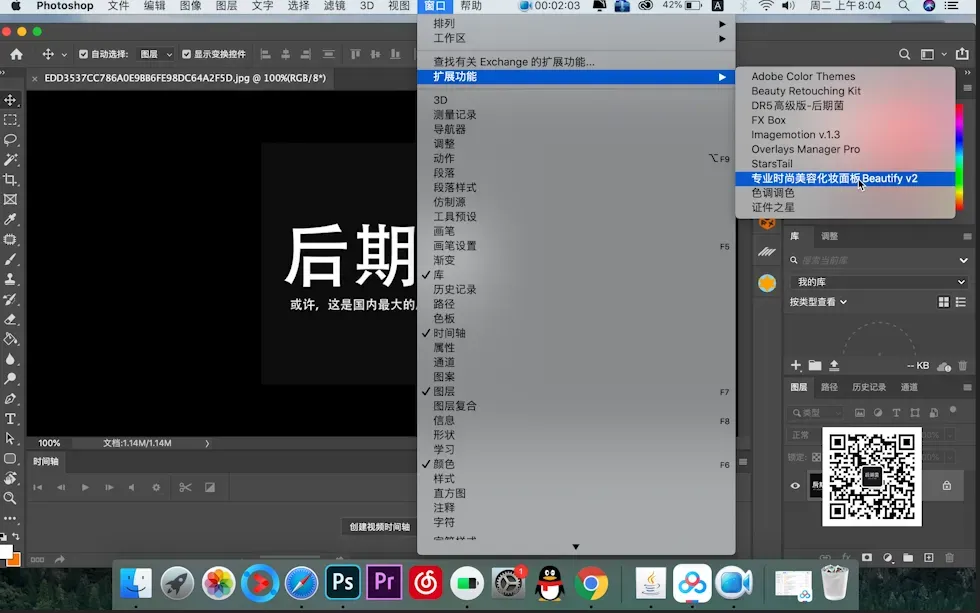Select the Crop tool
This screenshot has height=613, width=980.
coord(11,179)
